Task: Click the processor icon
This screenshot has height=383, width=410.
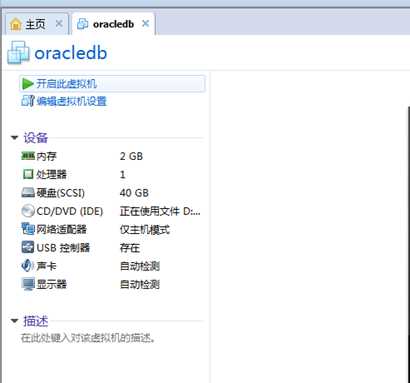Action: coord(28,174)
